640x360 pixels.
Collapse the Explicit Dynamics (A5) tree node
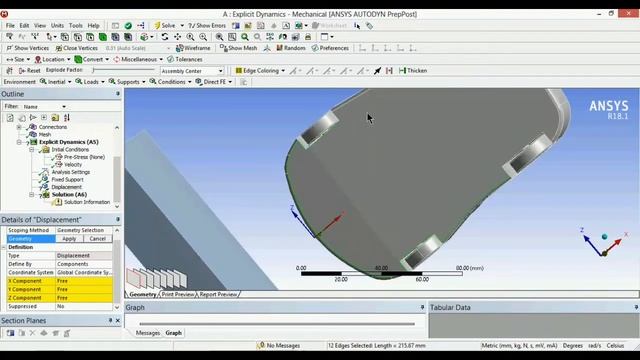point(19,142)
